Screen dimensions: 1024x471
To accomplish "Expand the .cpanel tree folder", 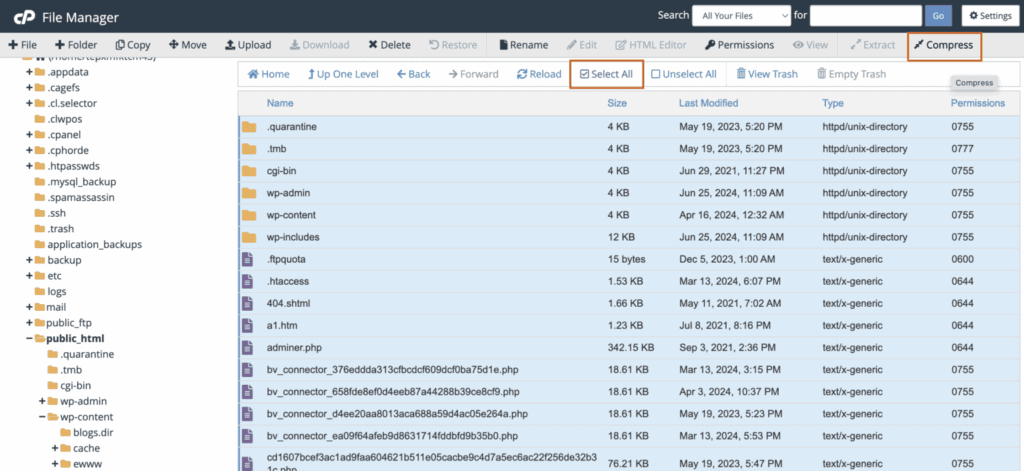I will (x=29, y=135).
